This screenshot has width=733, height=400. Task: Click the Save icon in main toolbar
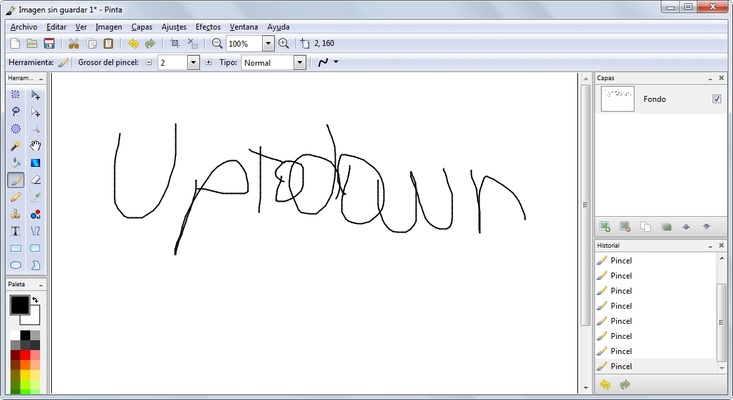49,43
